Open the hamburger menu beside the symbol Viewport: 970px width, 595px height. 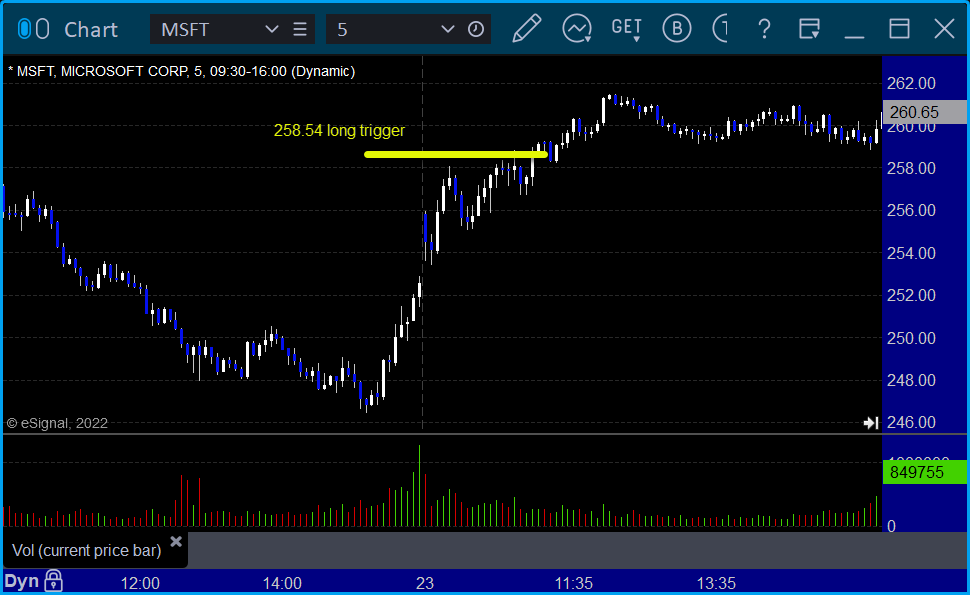click(300, 29)
